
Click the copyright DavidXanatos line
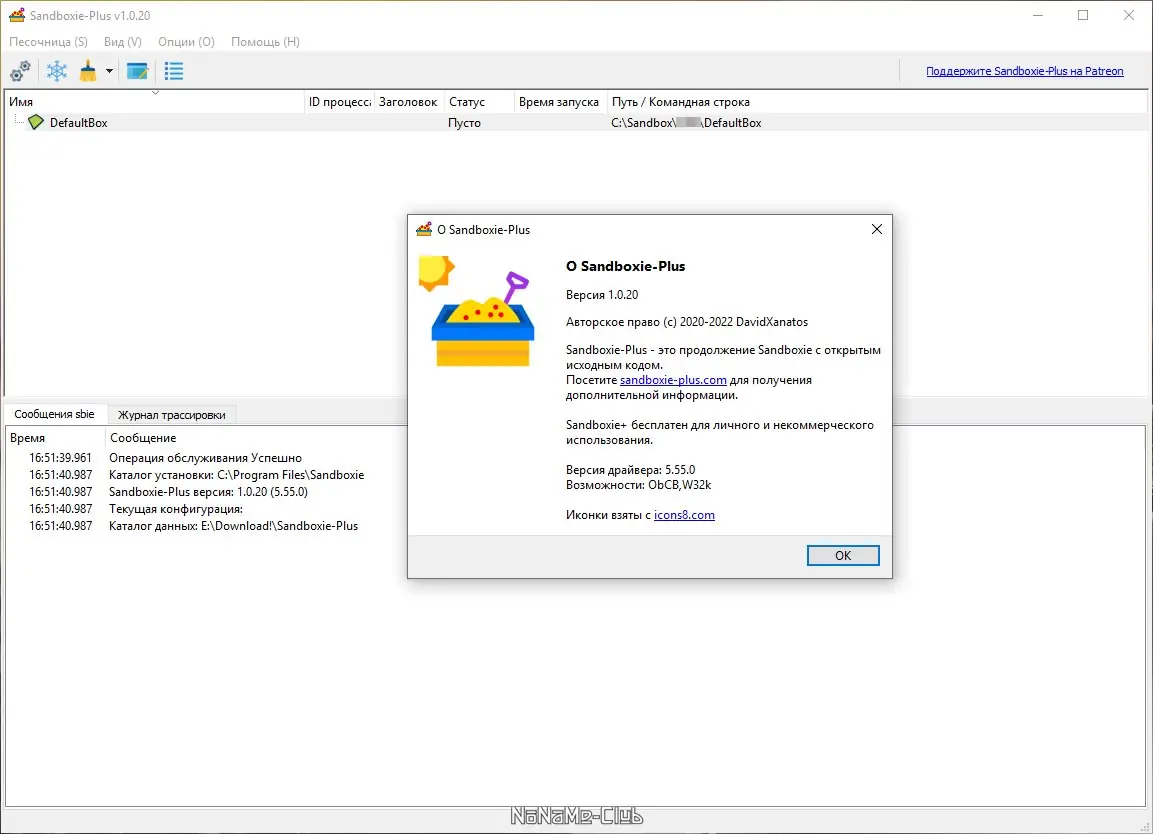pyautogui.click(x=687, y=321)
